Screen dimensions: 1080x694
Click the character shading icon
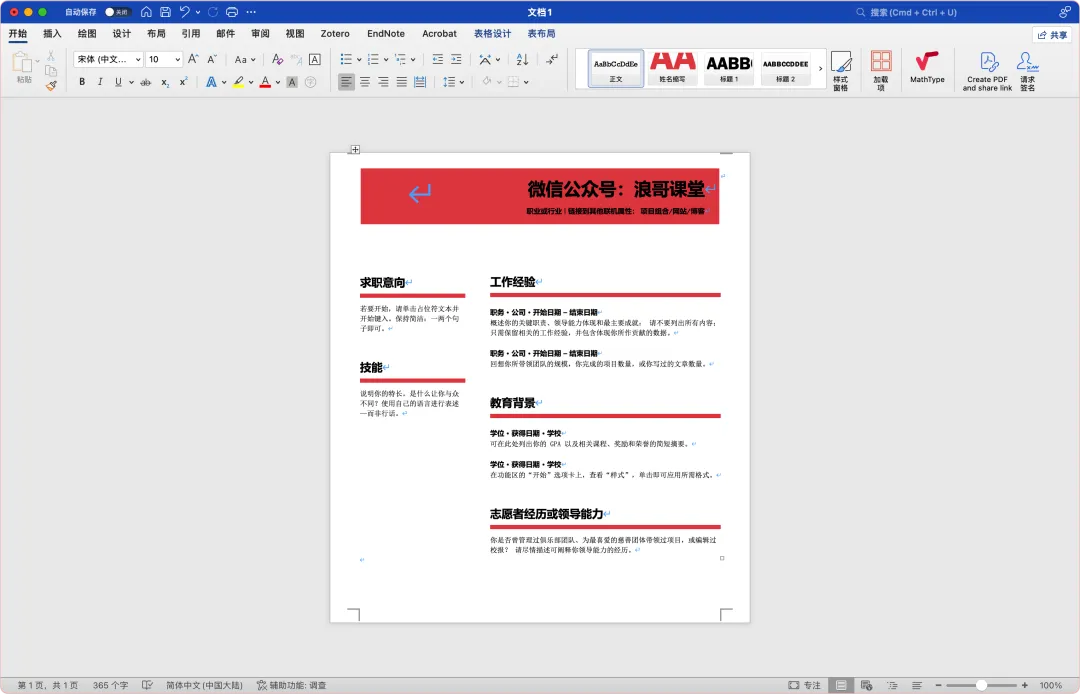click(x=292, y=82)
